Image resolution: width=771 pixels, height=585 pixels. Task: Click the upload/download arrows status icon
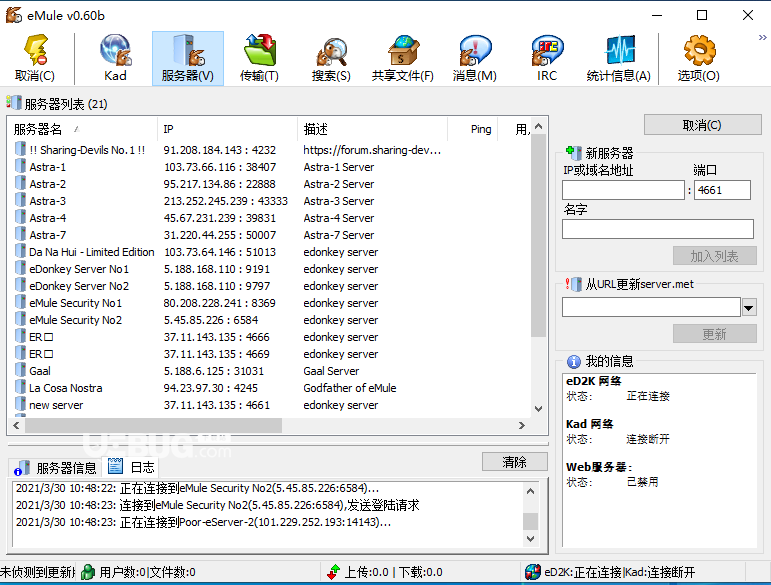333,572
